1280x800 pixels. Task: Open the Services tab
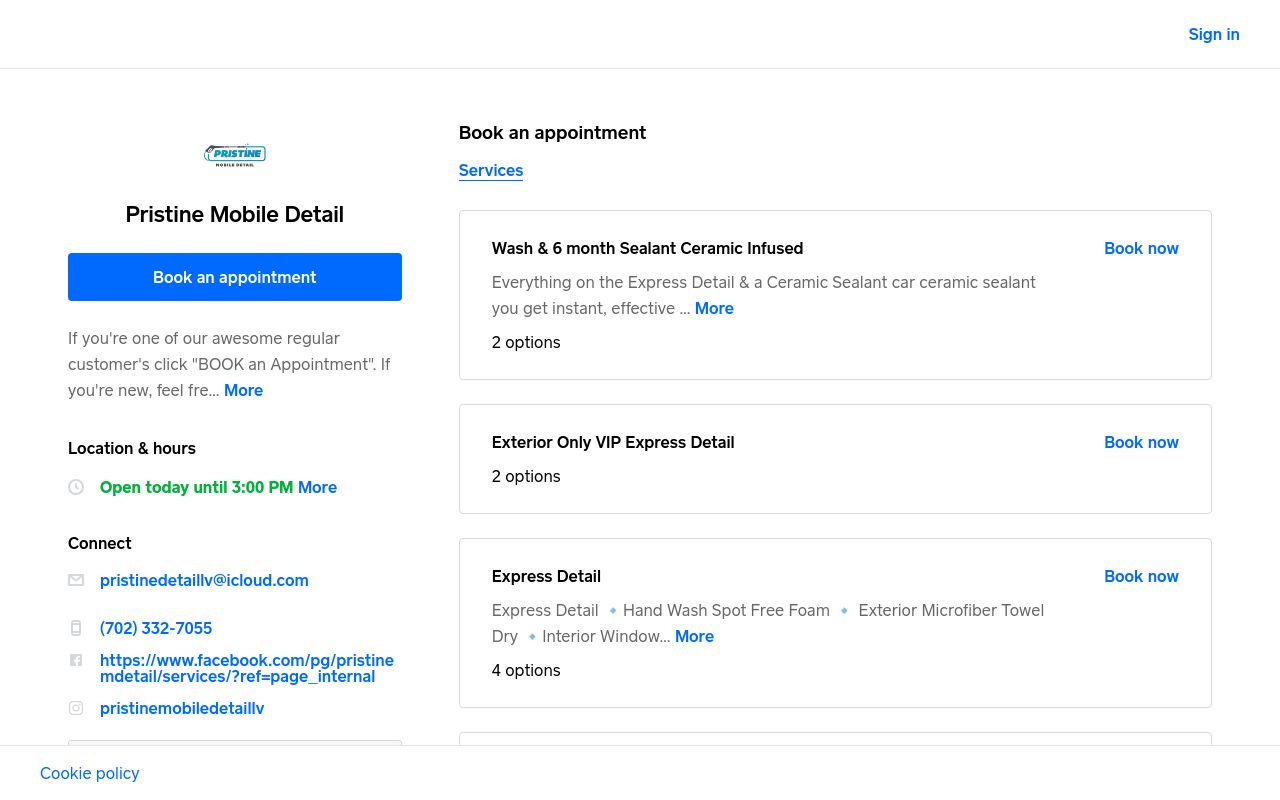pyautogui.click(x=491, y=170)
